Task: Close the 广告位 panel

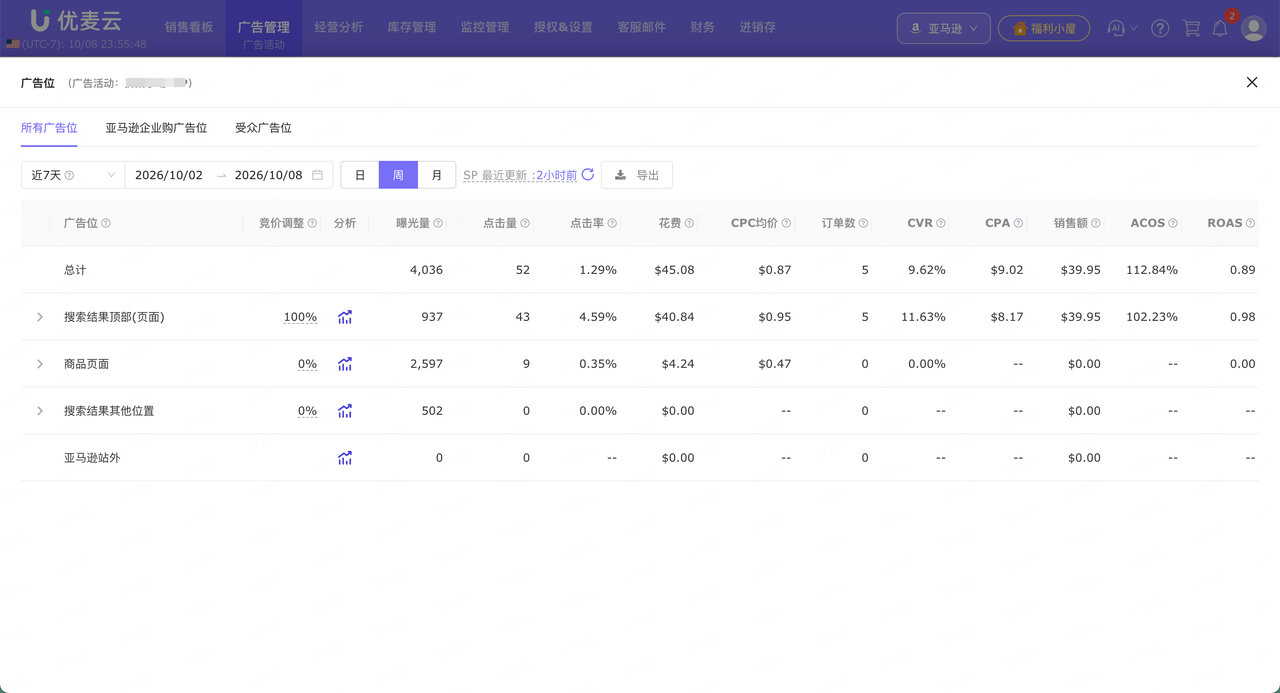Action: (x=1252, y=82)
